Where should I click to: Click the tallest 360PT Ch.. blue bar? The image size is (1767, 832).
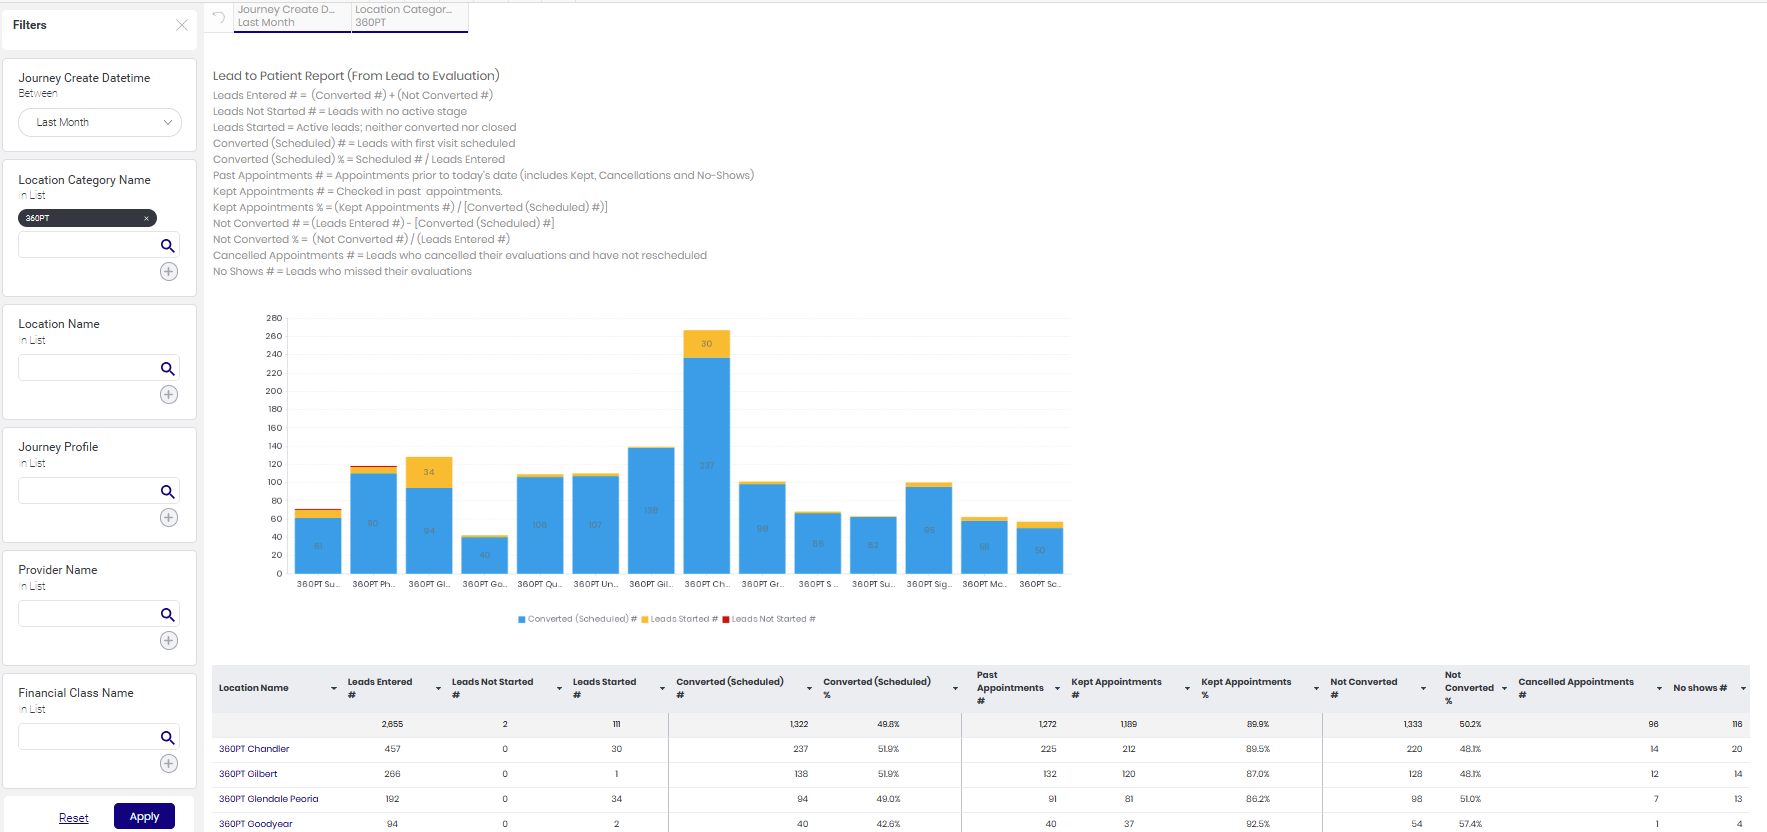pos(707,465)
